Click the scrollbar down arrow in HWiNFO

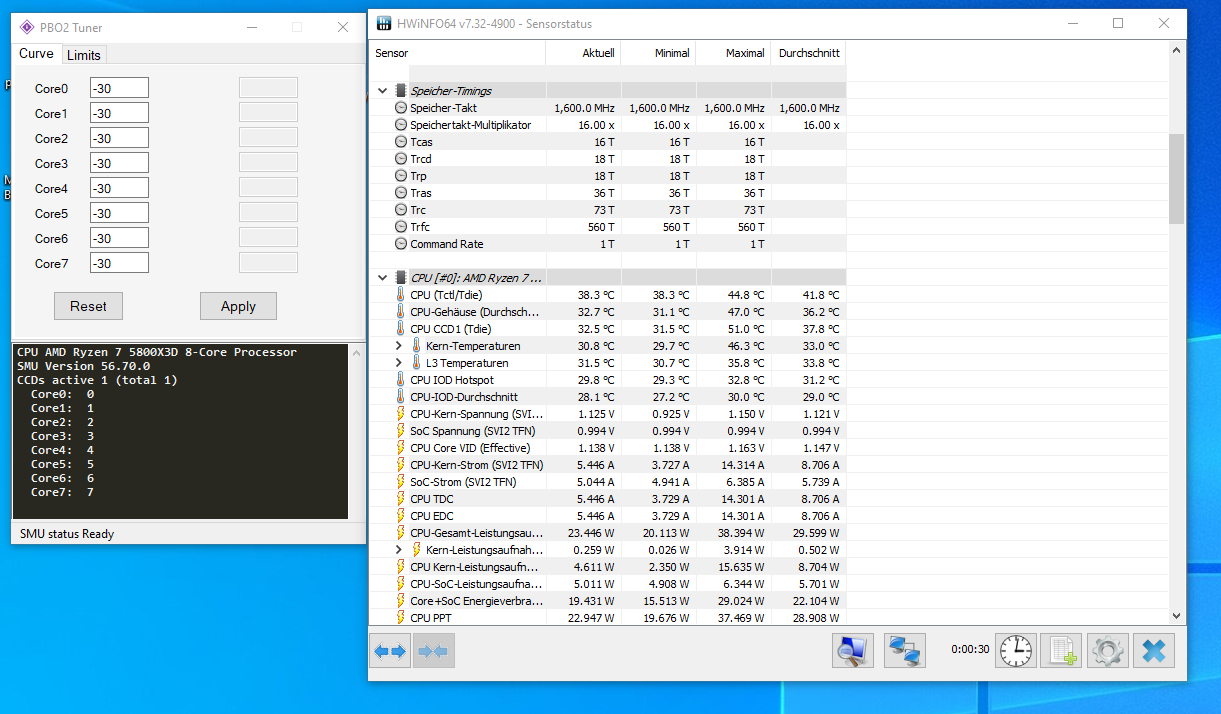1176,616
